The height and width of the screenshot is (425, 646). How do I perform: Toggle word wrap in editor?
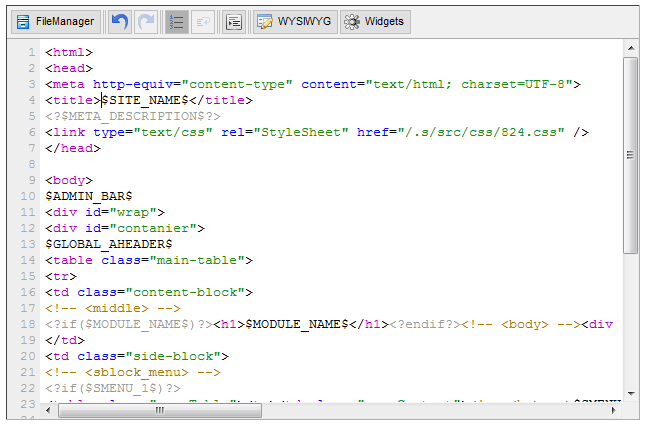click(x=202, y=21)
